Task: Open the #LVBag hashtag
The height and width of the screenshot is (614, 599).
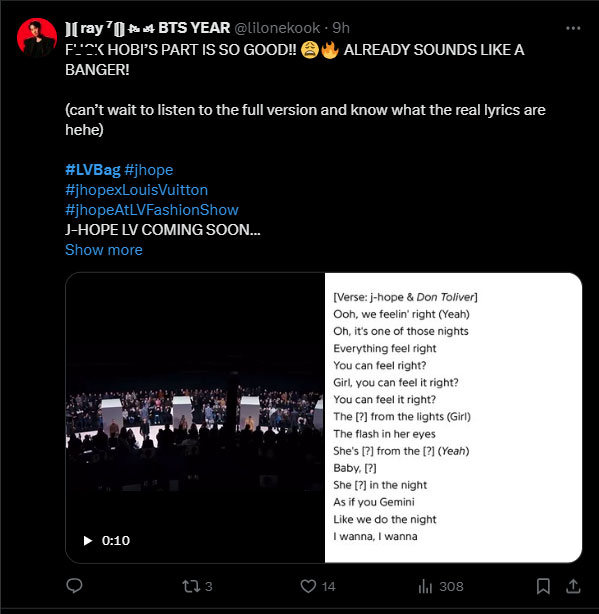Action: (93, 170)
